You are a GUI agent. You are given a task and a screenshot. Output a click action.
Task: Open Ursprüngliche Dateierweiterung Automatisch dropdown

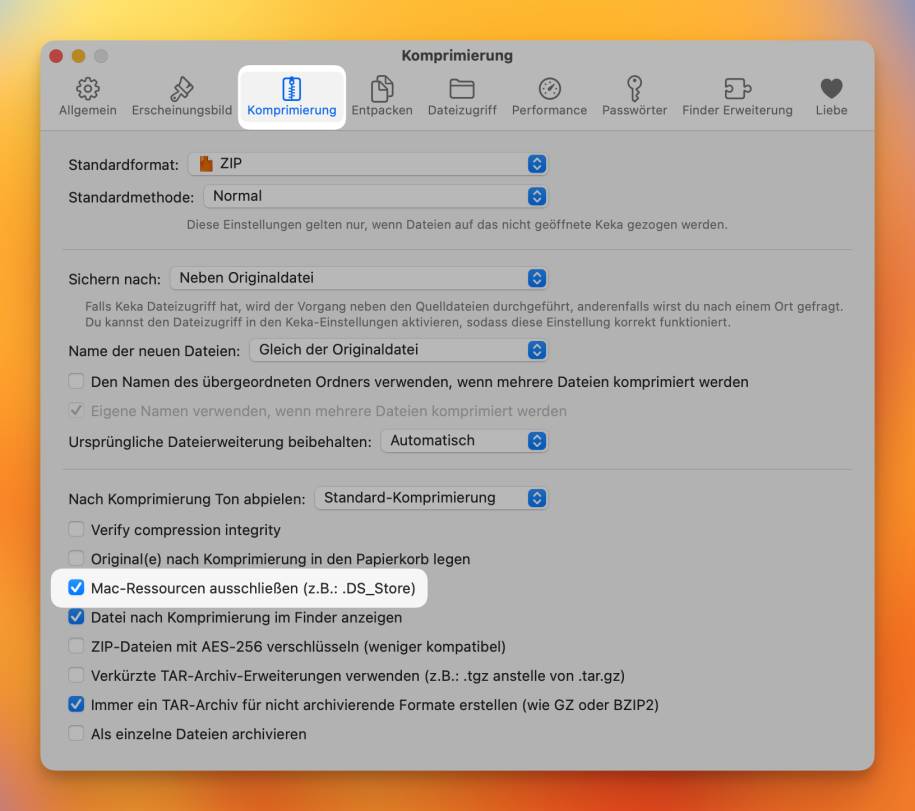(464, 441)
